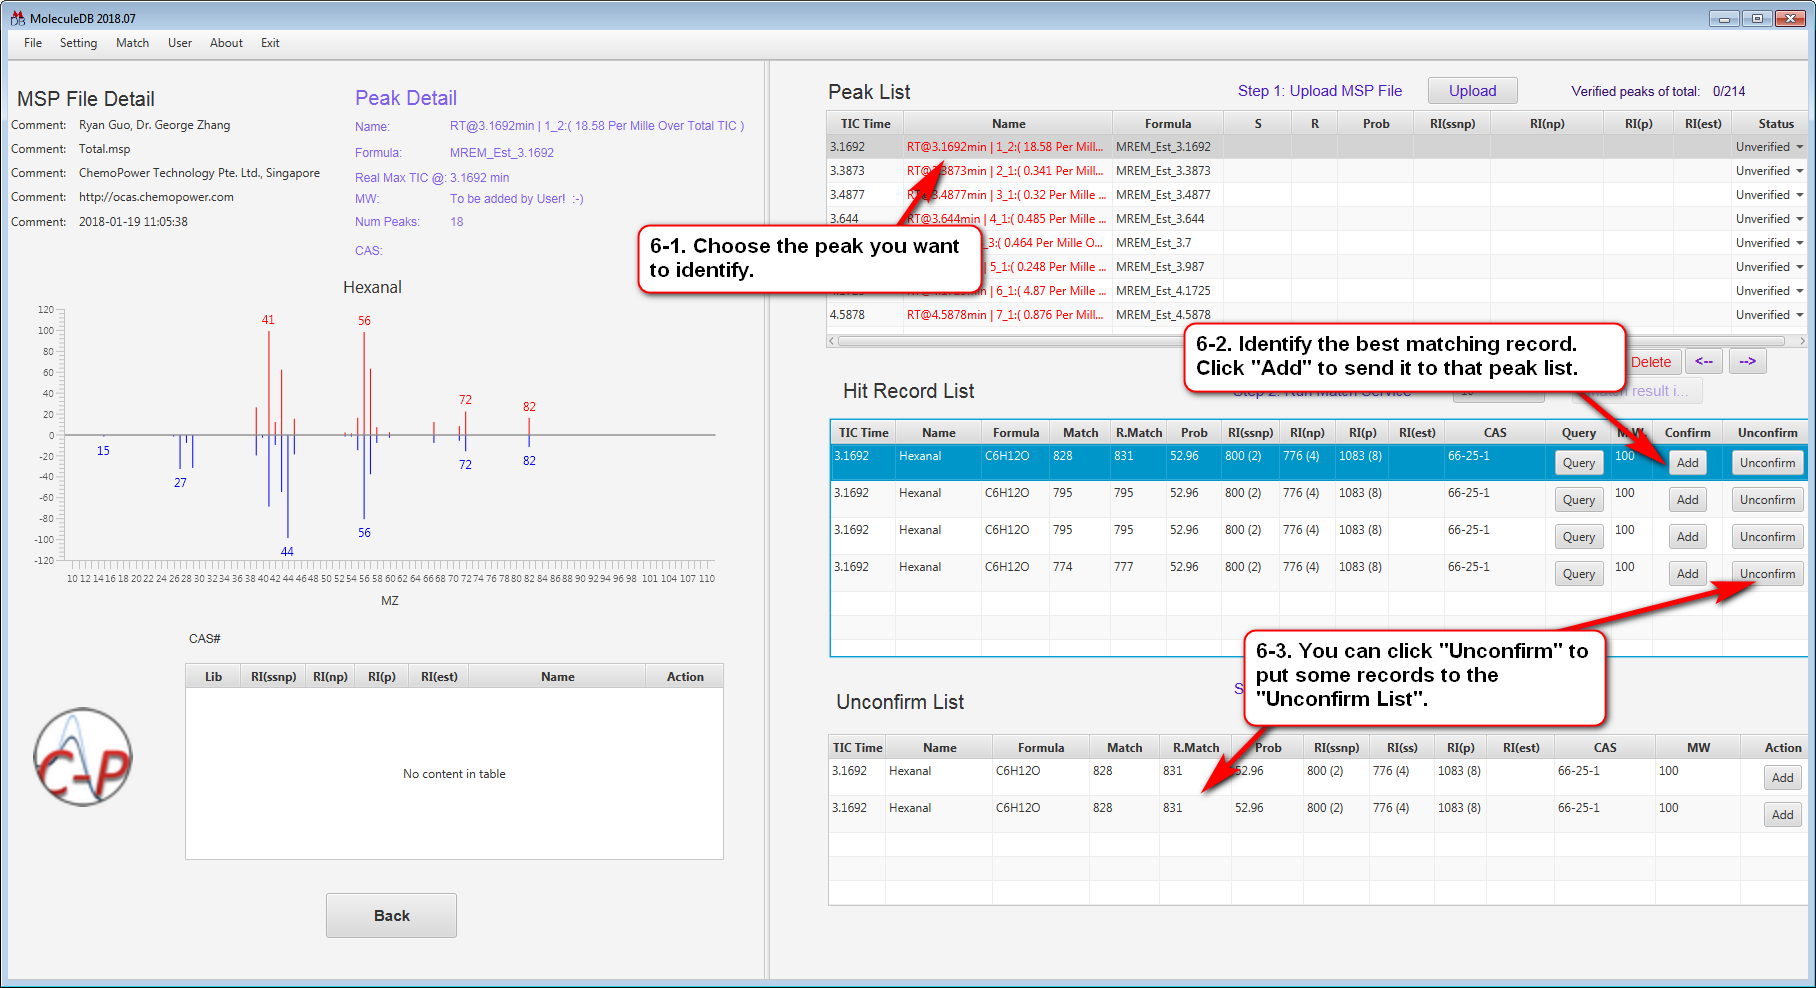Open Status dropdown for the 4.5878 peak
Image resolution: width=1816 pixels, height=988 pixels.
click(x=1799, y=315)
